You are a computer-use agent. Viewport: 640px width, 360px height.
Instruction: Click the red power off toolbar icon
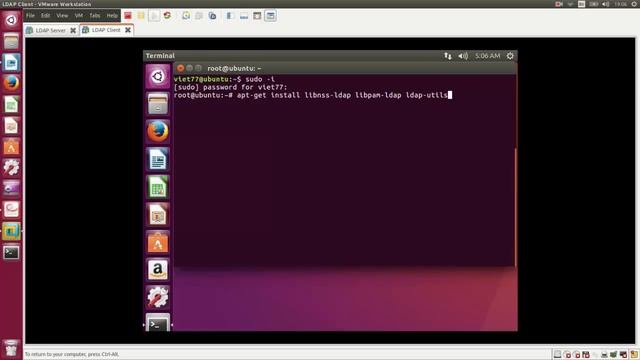pos(128,16)
